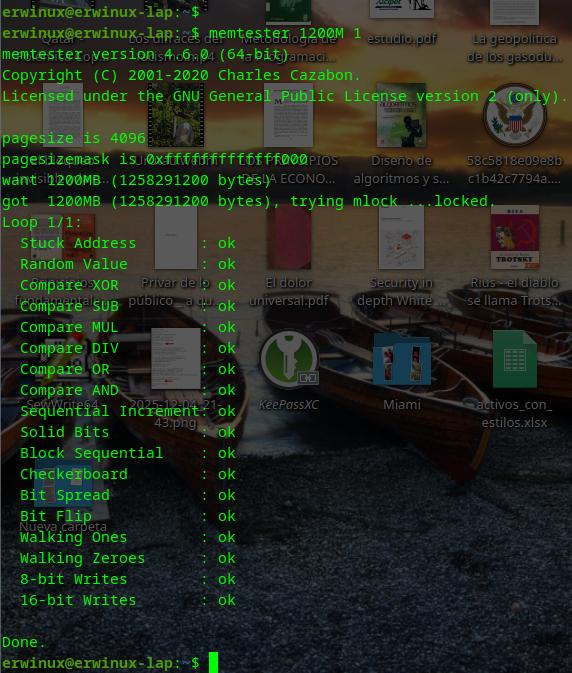
Task: Click the 'pagesize is 4096' terminal line
Action: point(74,138)
